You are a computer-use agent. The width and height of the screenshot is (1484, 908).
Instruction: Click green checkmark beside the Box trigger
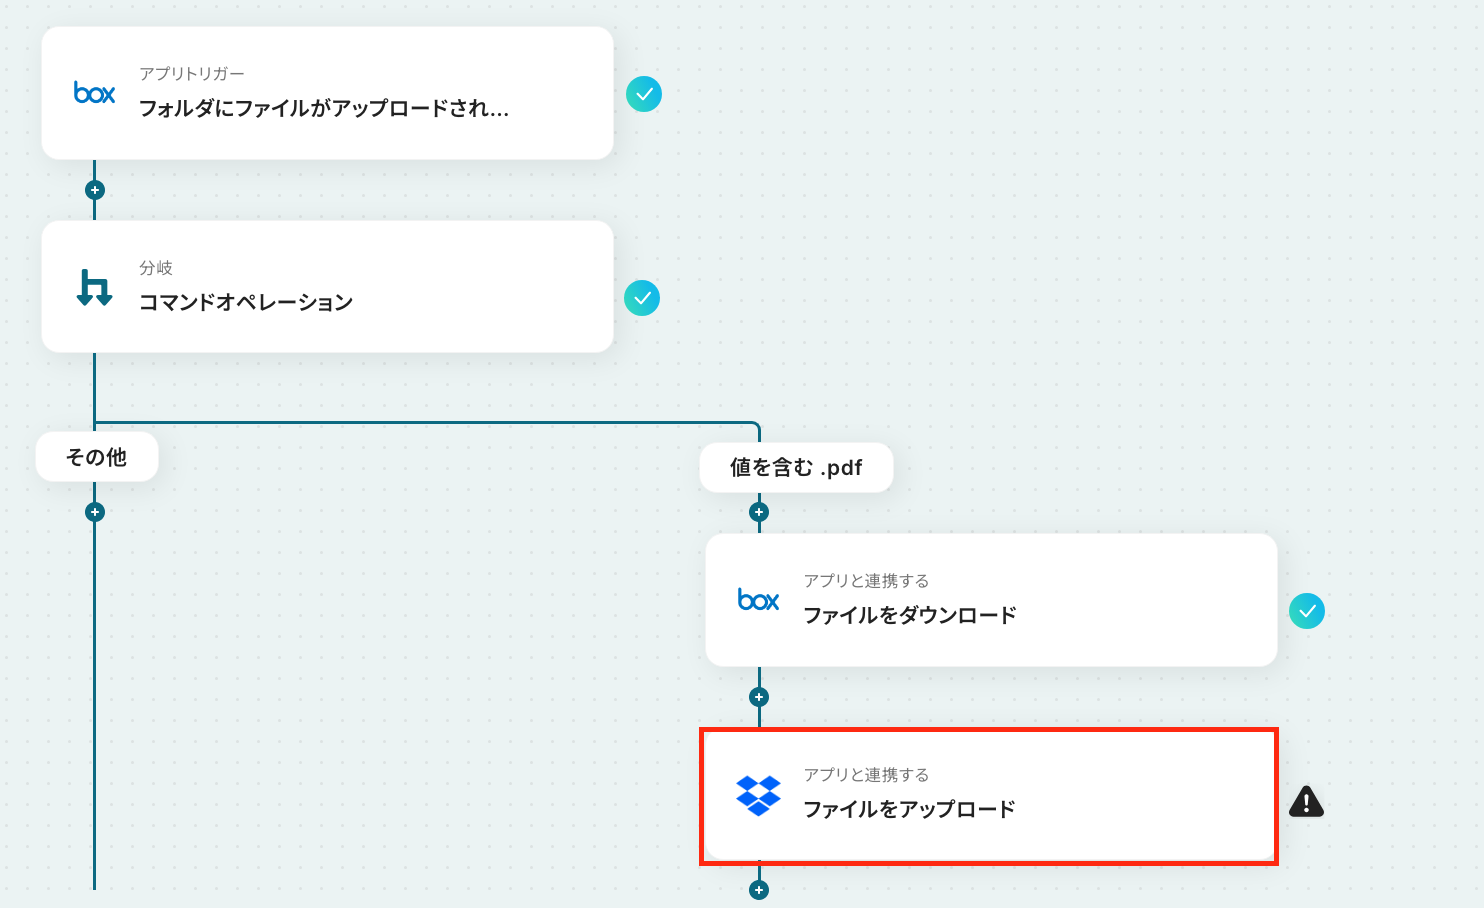point(644,94)
